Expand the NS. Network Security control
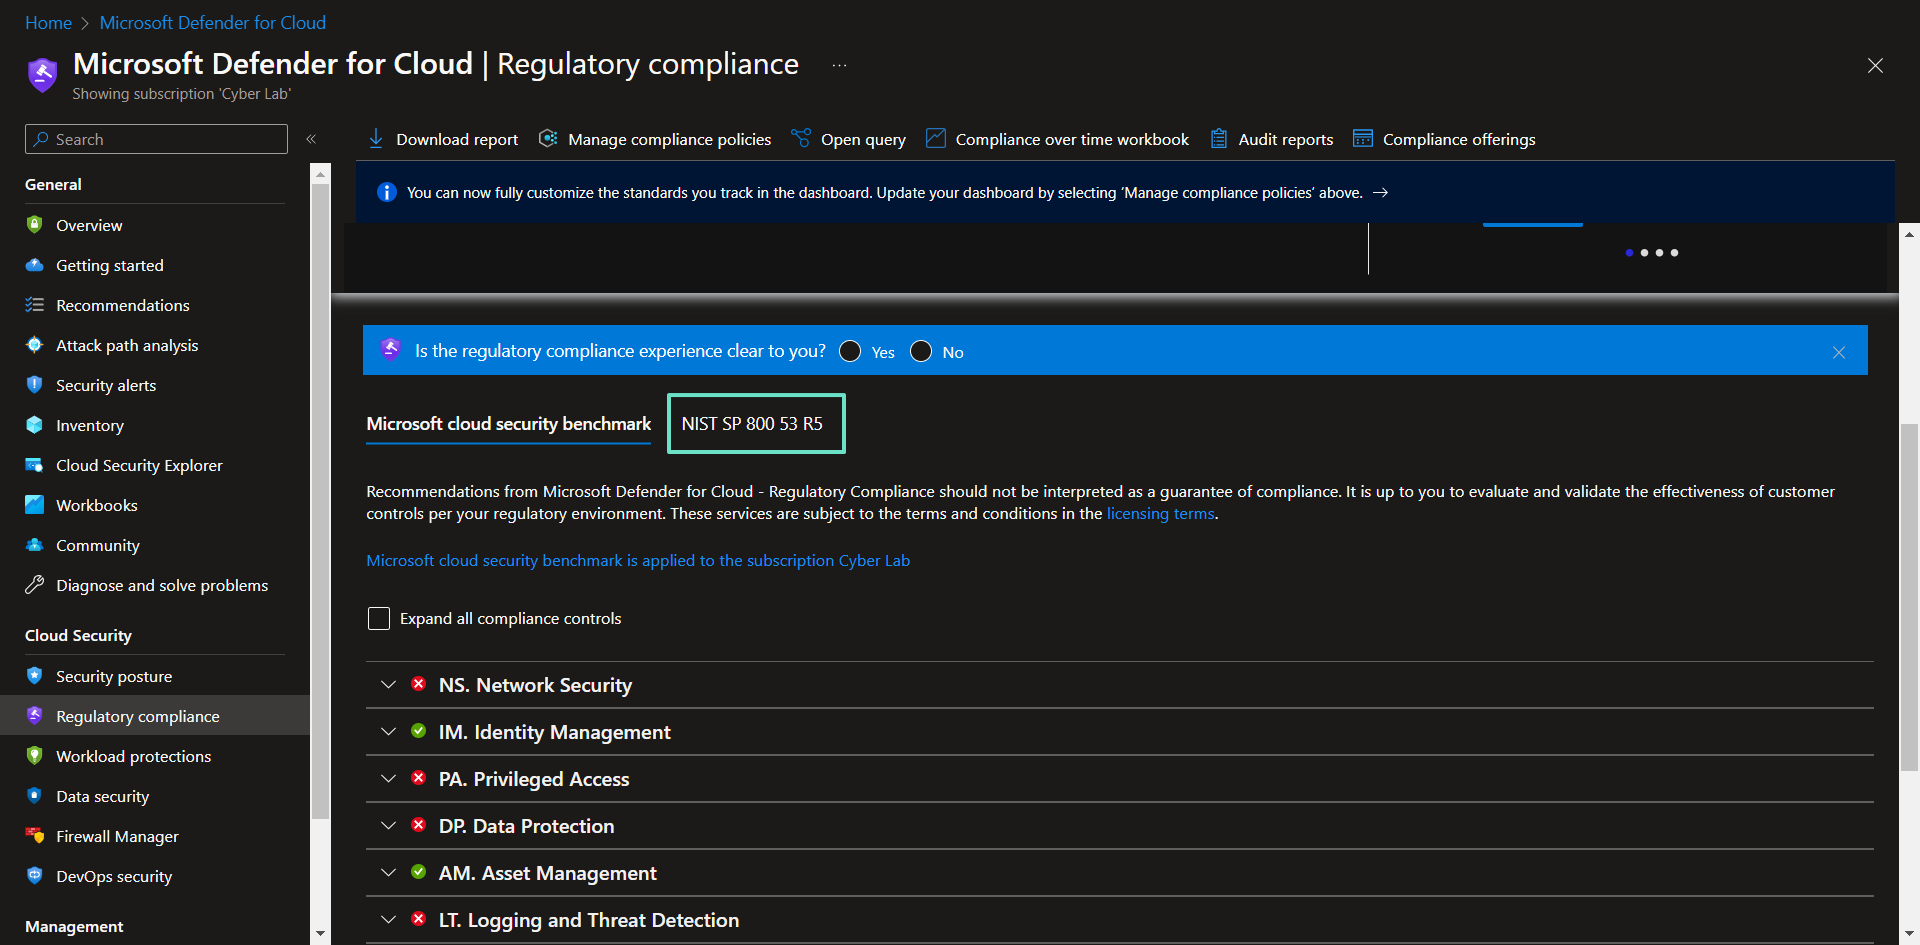1920x945 pixels. pyautogui.click(x=388, y=685)
